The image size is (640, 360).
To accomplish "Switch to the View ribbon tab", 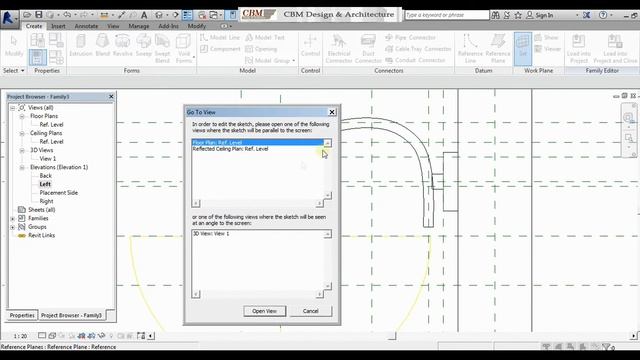I will 113,26.
